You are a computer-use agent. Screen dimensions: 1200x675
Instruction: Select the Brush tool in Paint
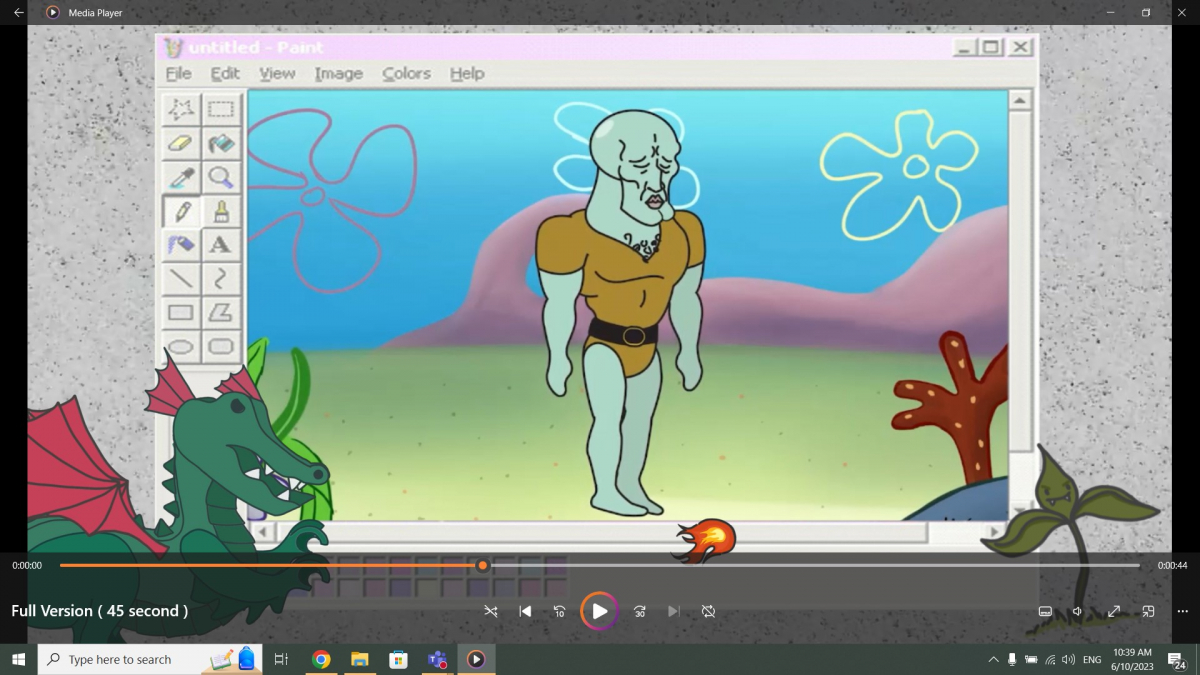tap(221, 211)
